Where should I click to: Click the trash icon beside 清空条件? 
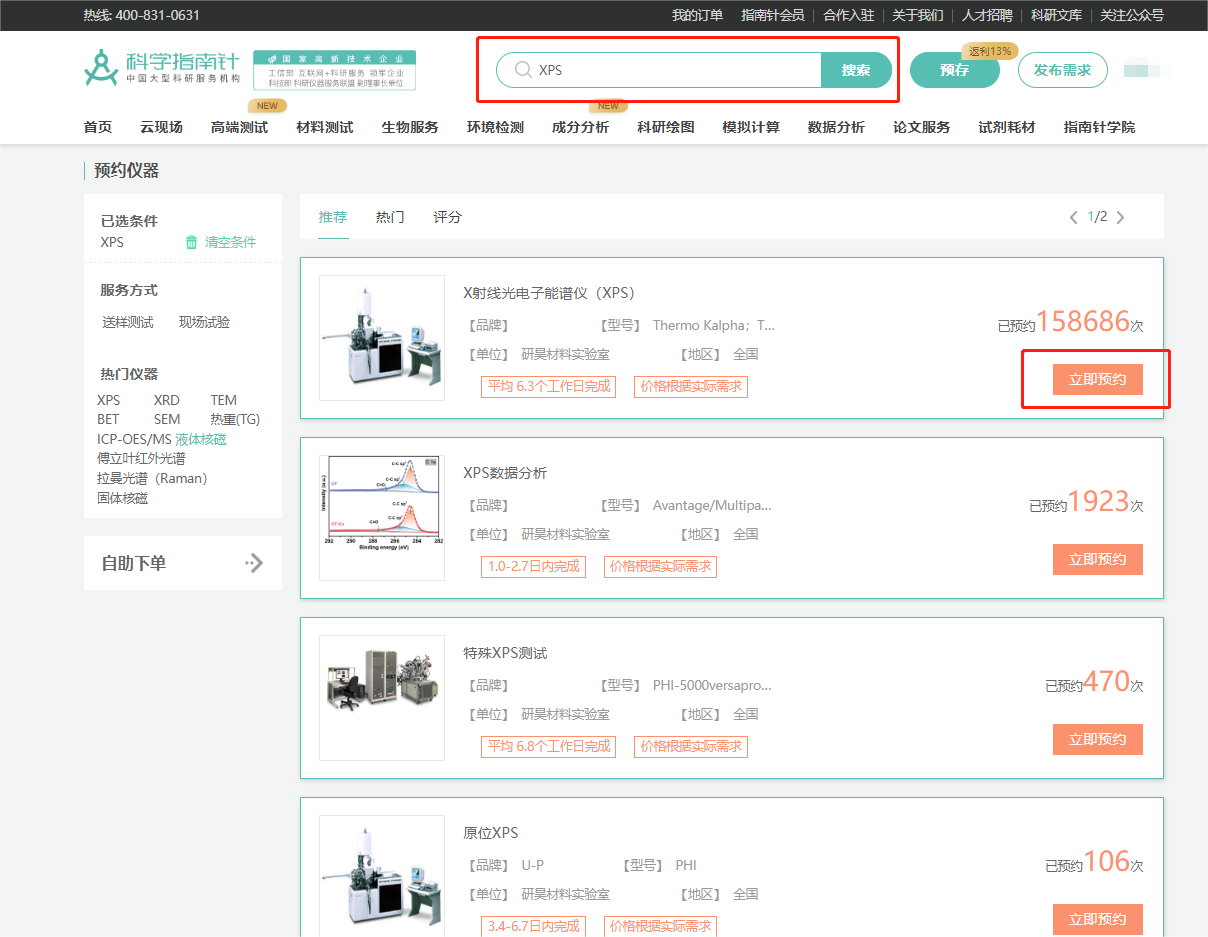click(x=191, y=242)
